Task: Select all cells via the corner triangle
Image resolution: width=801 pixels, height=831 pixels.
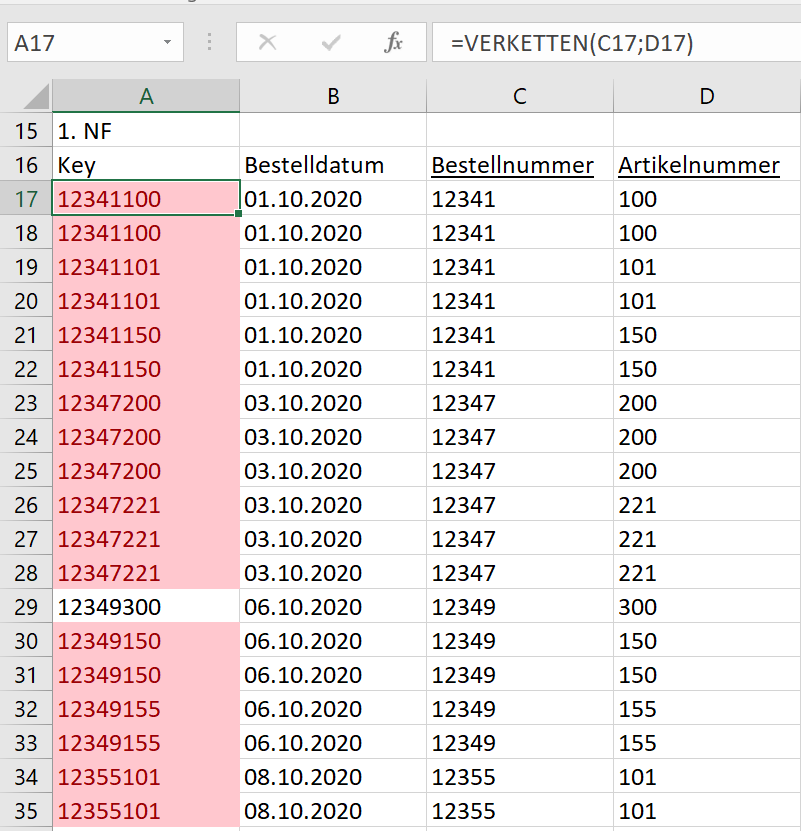Action: pyautogui.click(x=26, y=95)
